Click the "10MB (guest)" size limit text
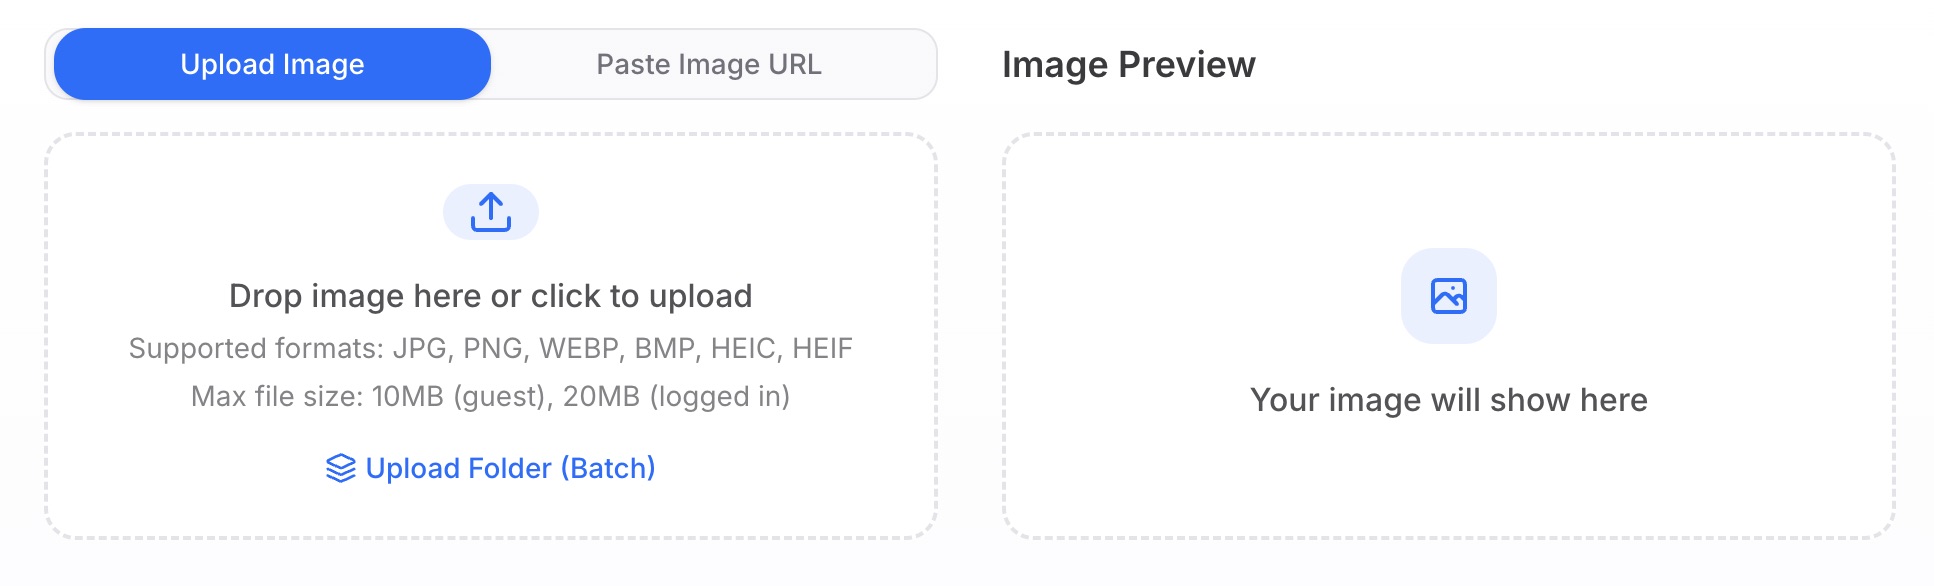Screen dimensions: 1934x586 (x=463, y=396)
